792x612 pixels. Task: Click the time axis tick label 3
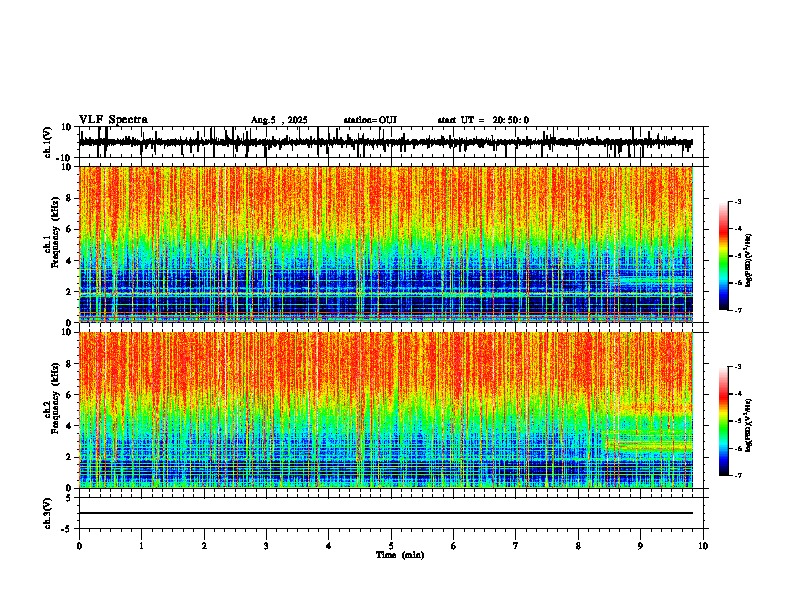[266, 546]
